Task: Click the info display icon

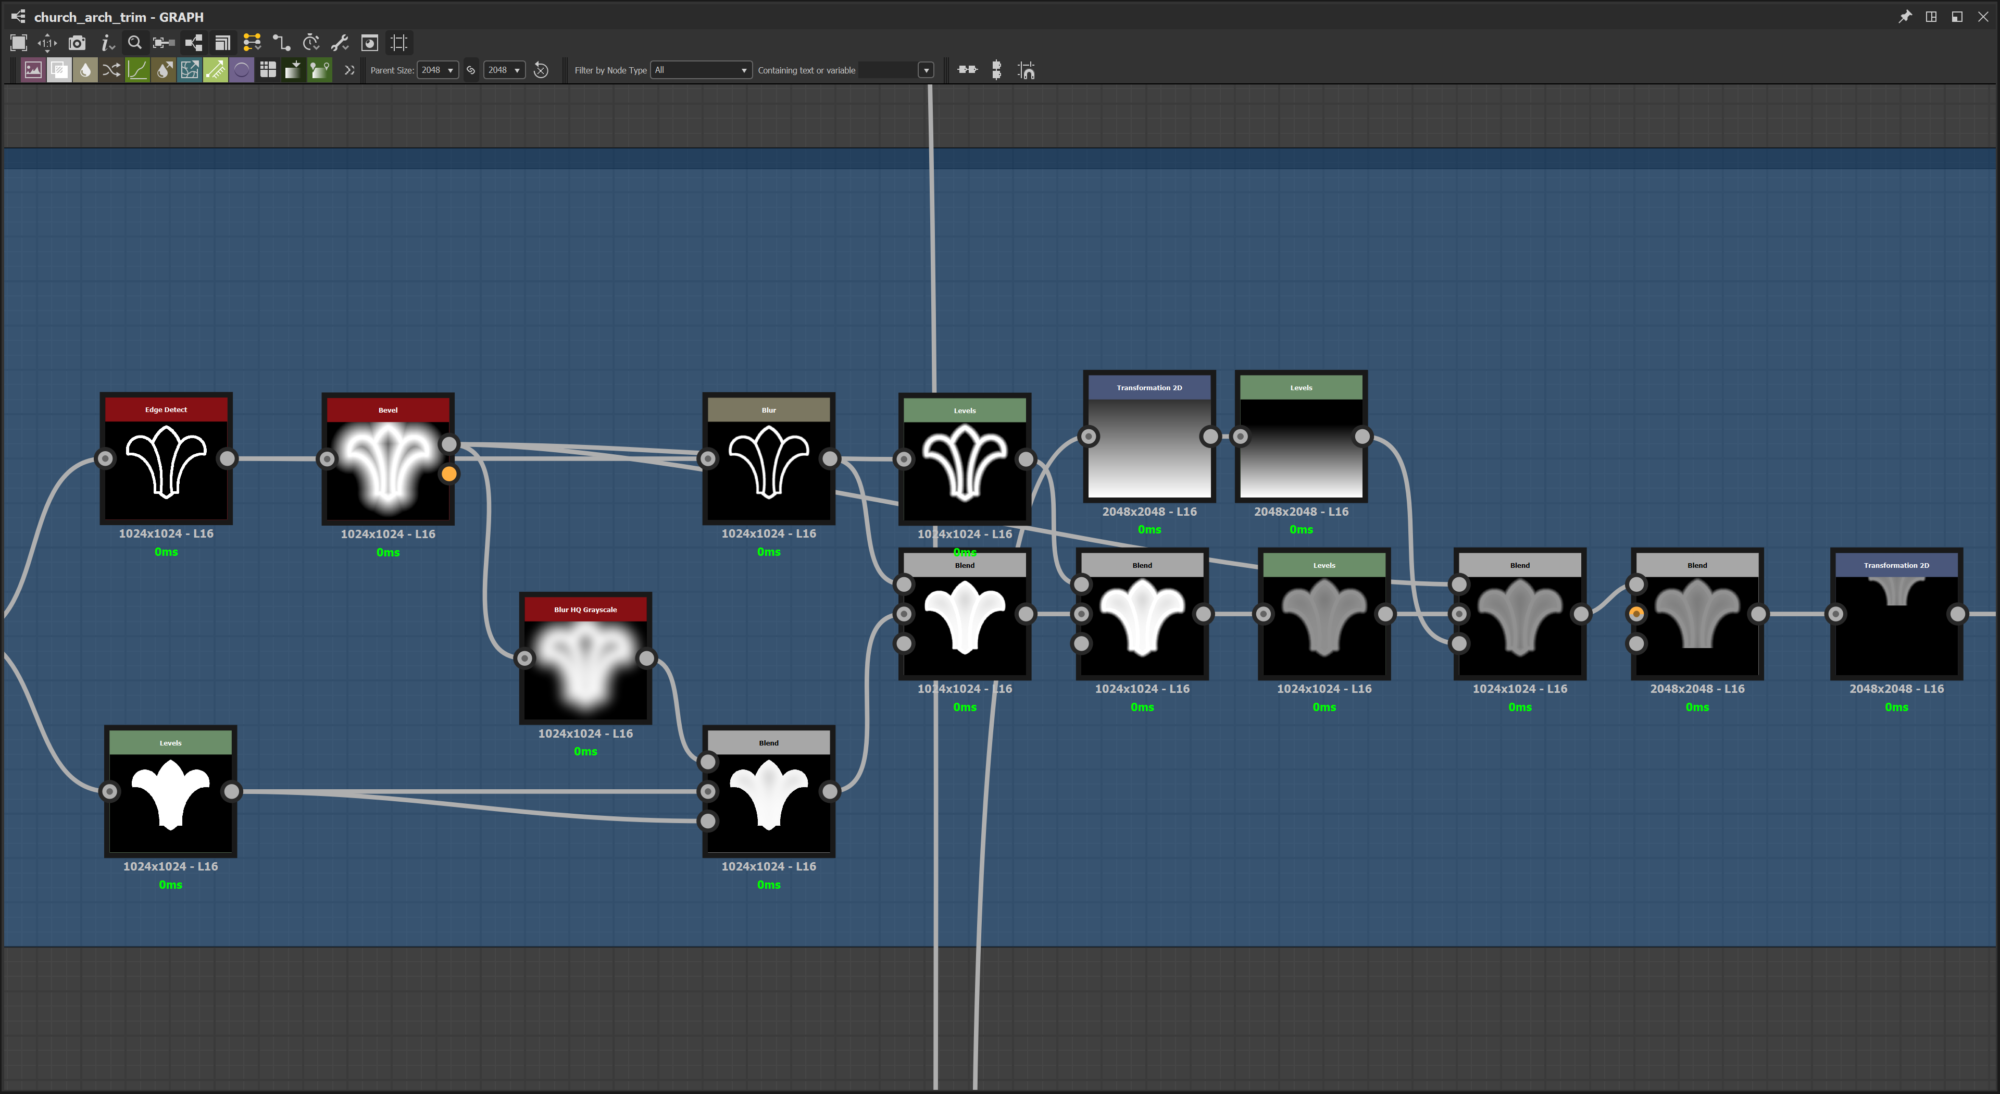Action: (107, 43)
